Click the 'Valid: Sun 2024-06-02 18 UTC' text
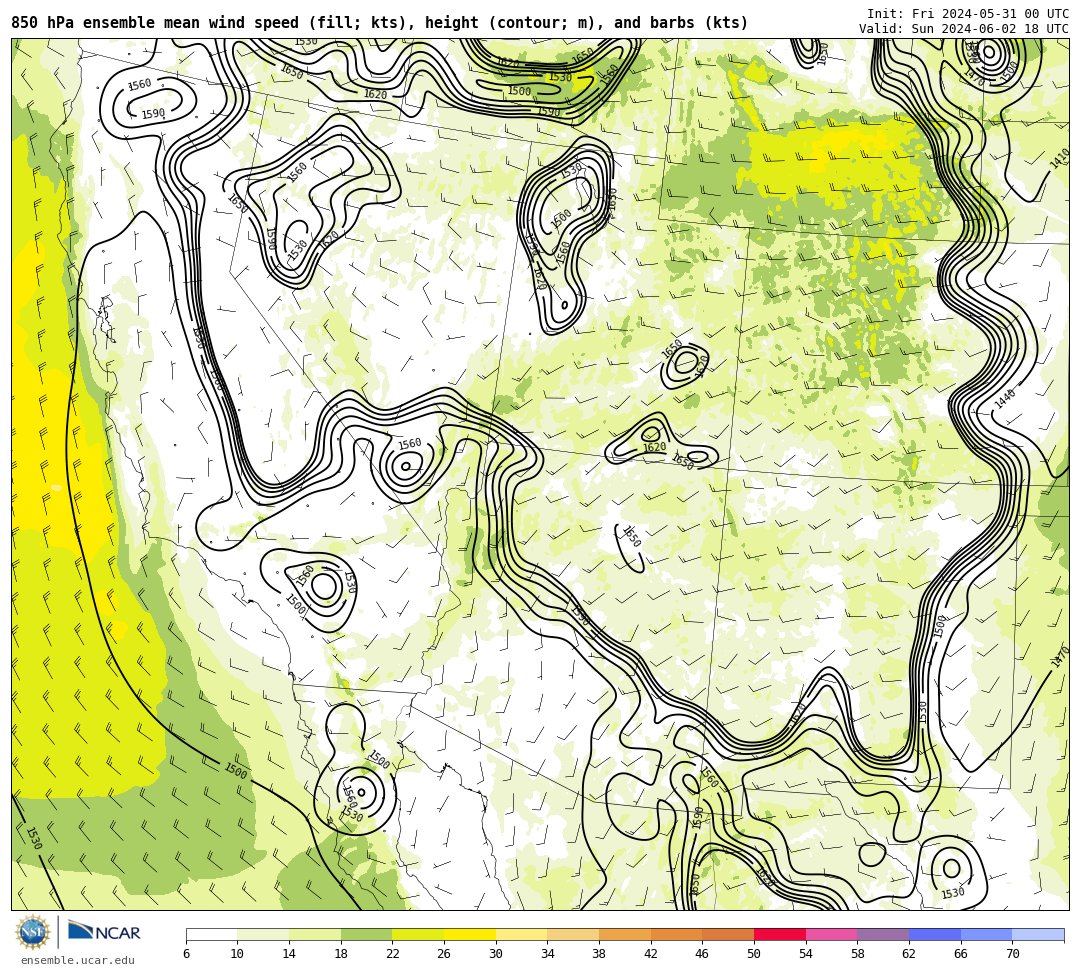Screen dimensions: 1080x973 click(964, 29)
